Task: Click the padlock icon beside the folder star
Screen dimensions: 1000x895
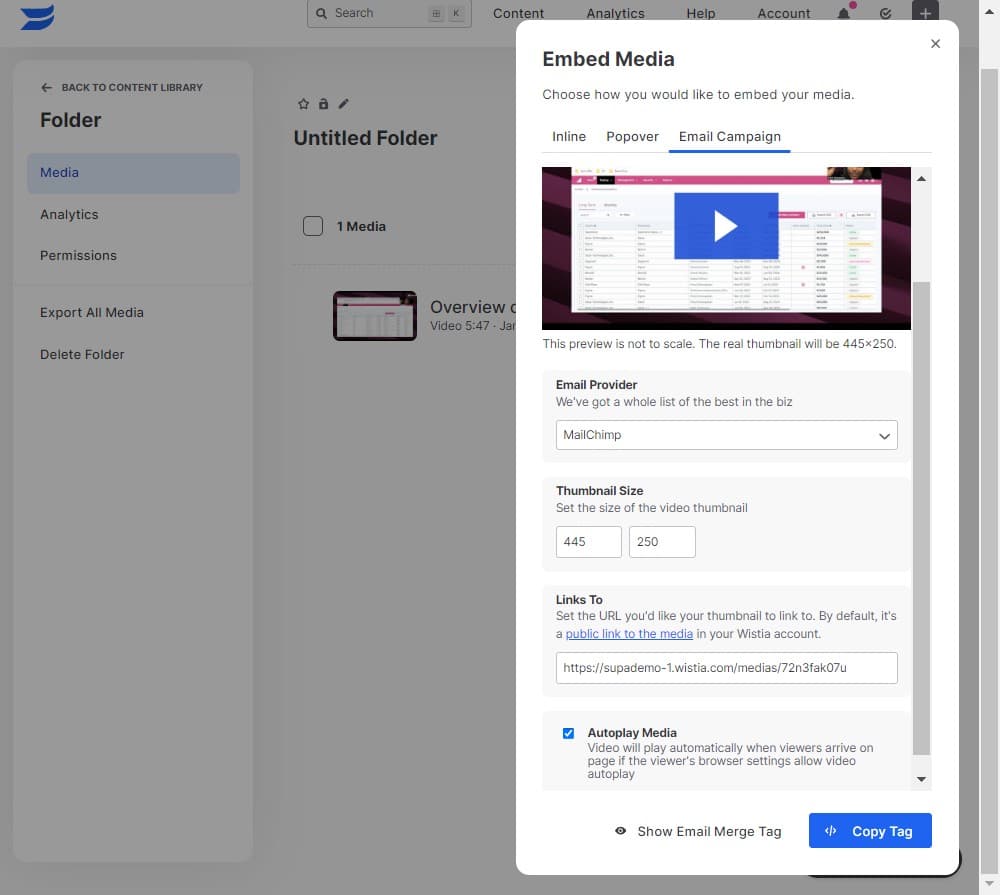Action: tap(323, 103)
